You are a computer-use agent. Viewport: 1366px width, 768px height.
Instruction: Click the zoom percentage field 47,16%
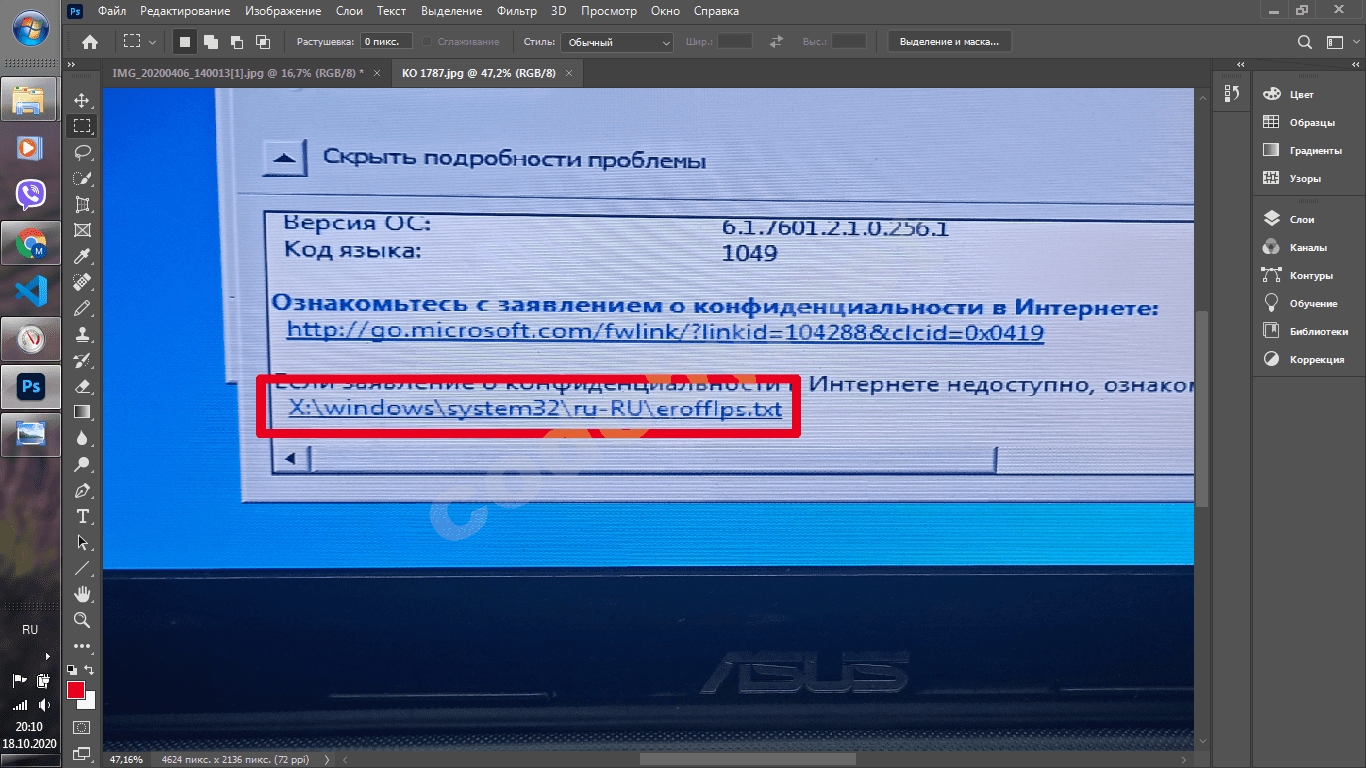(126, 759)
